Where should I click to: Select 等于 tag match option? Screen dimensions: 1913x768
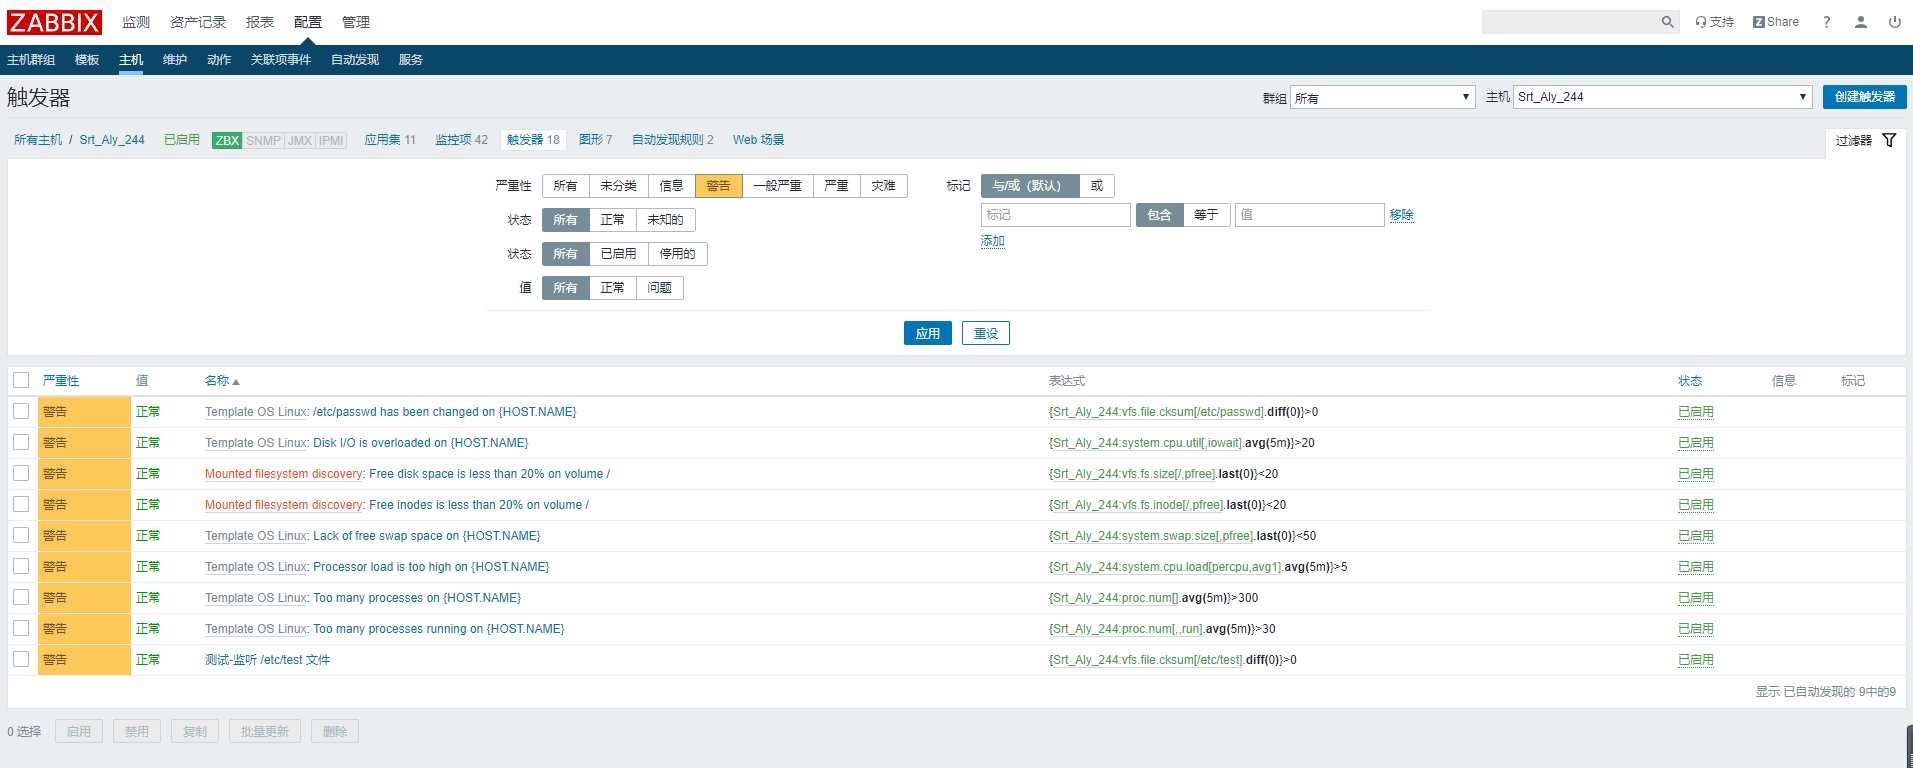click(1206, 215)
